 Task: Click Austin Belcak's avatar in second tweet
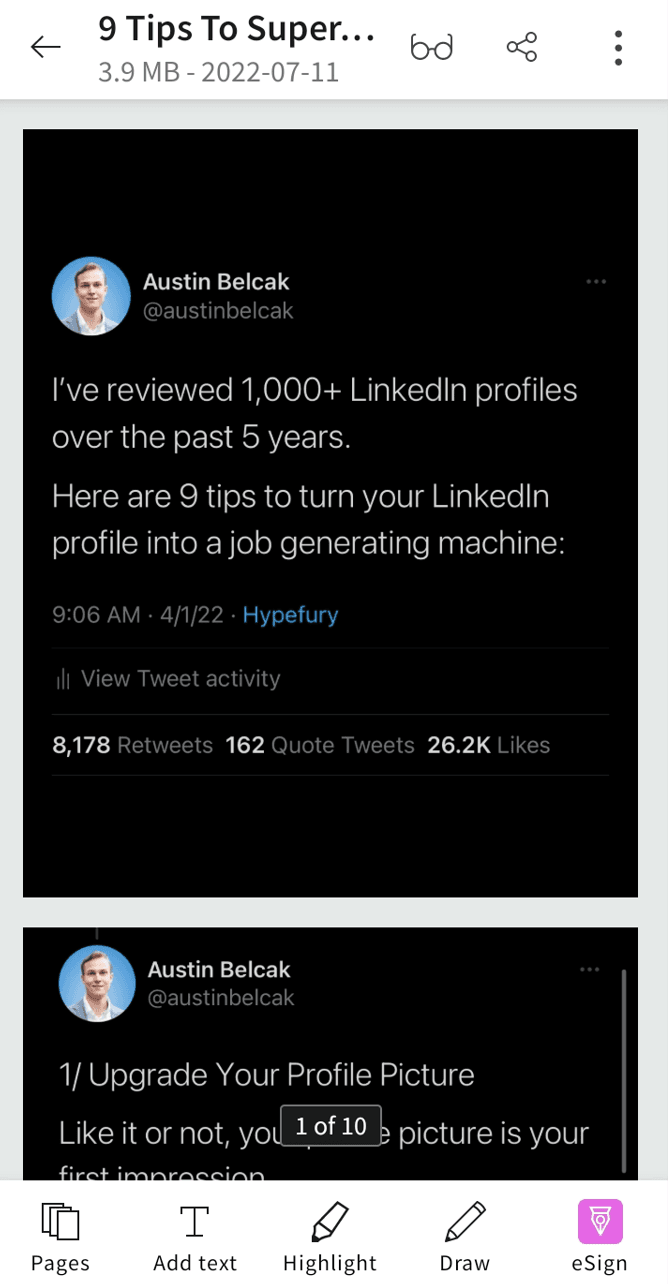98,983
